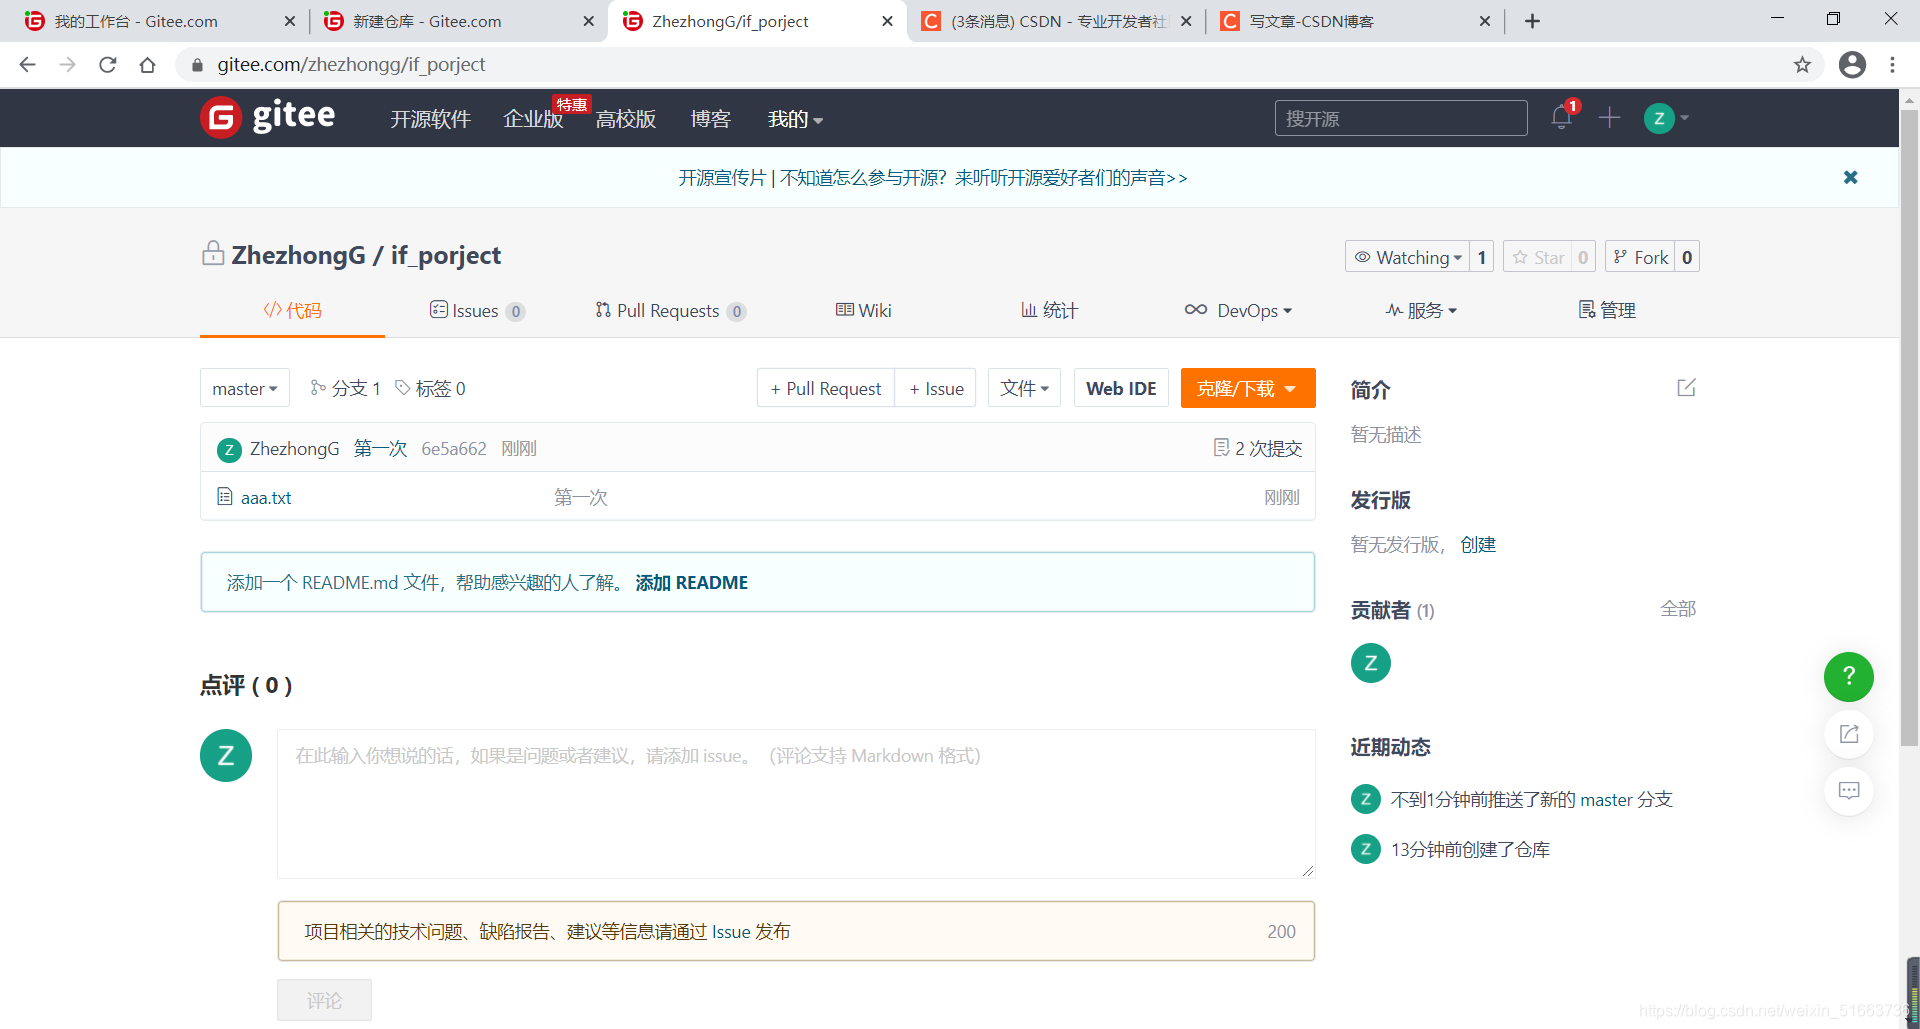Click the contributor Z avatar

[x=1371, y=663]
